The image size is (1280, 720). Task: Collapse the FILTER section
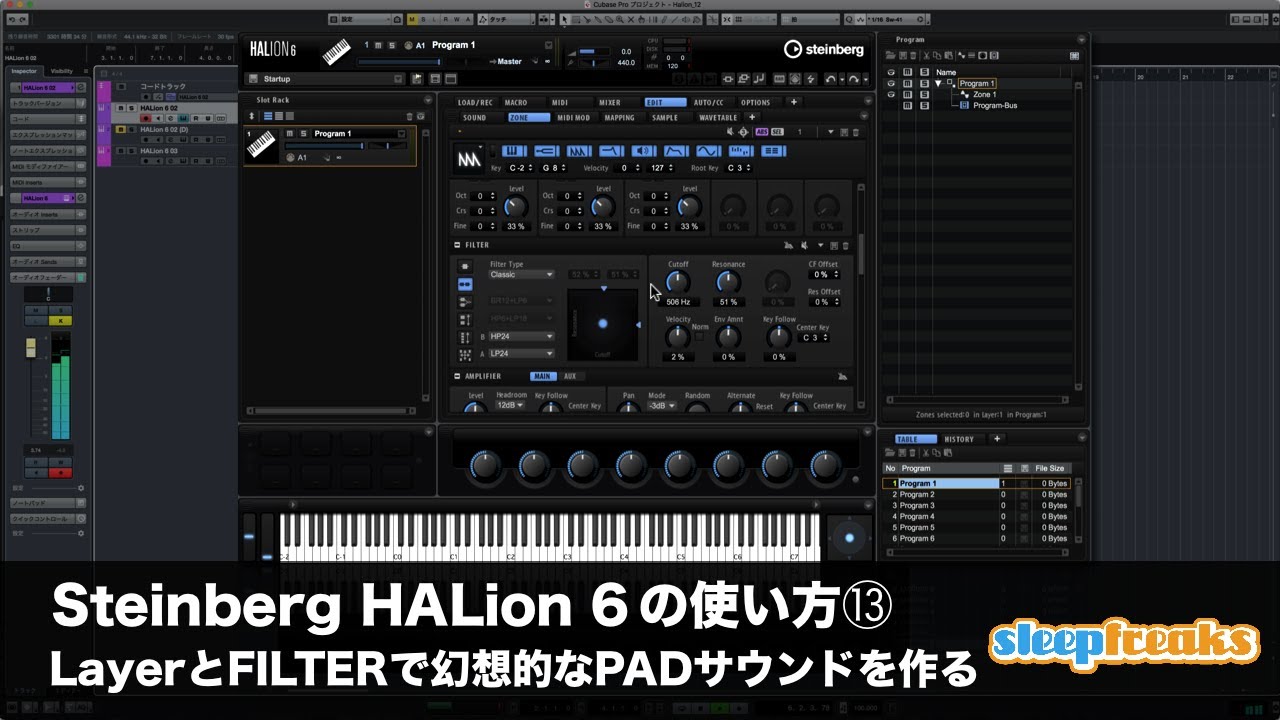coord(457,245)
